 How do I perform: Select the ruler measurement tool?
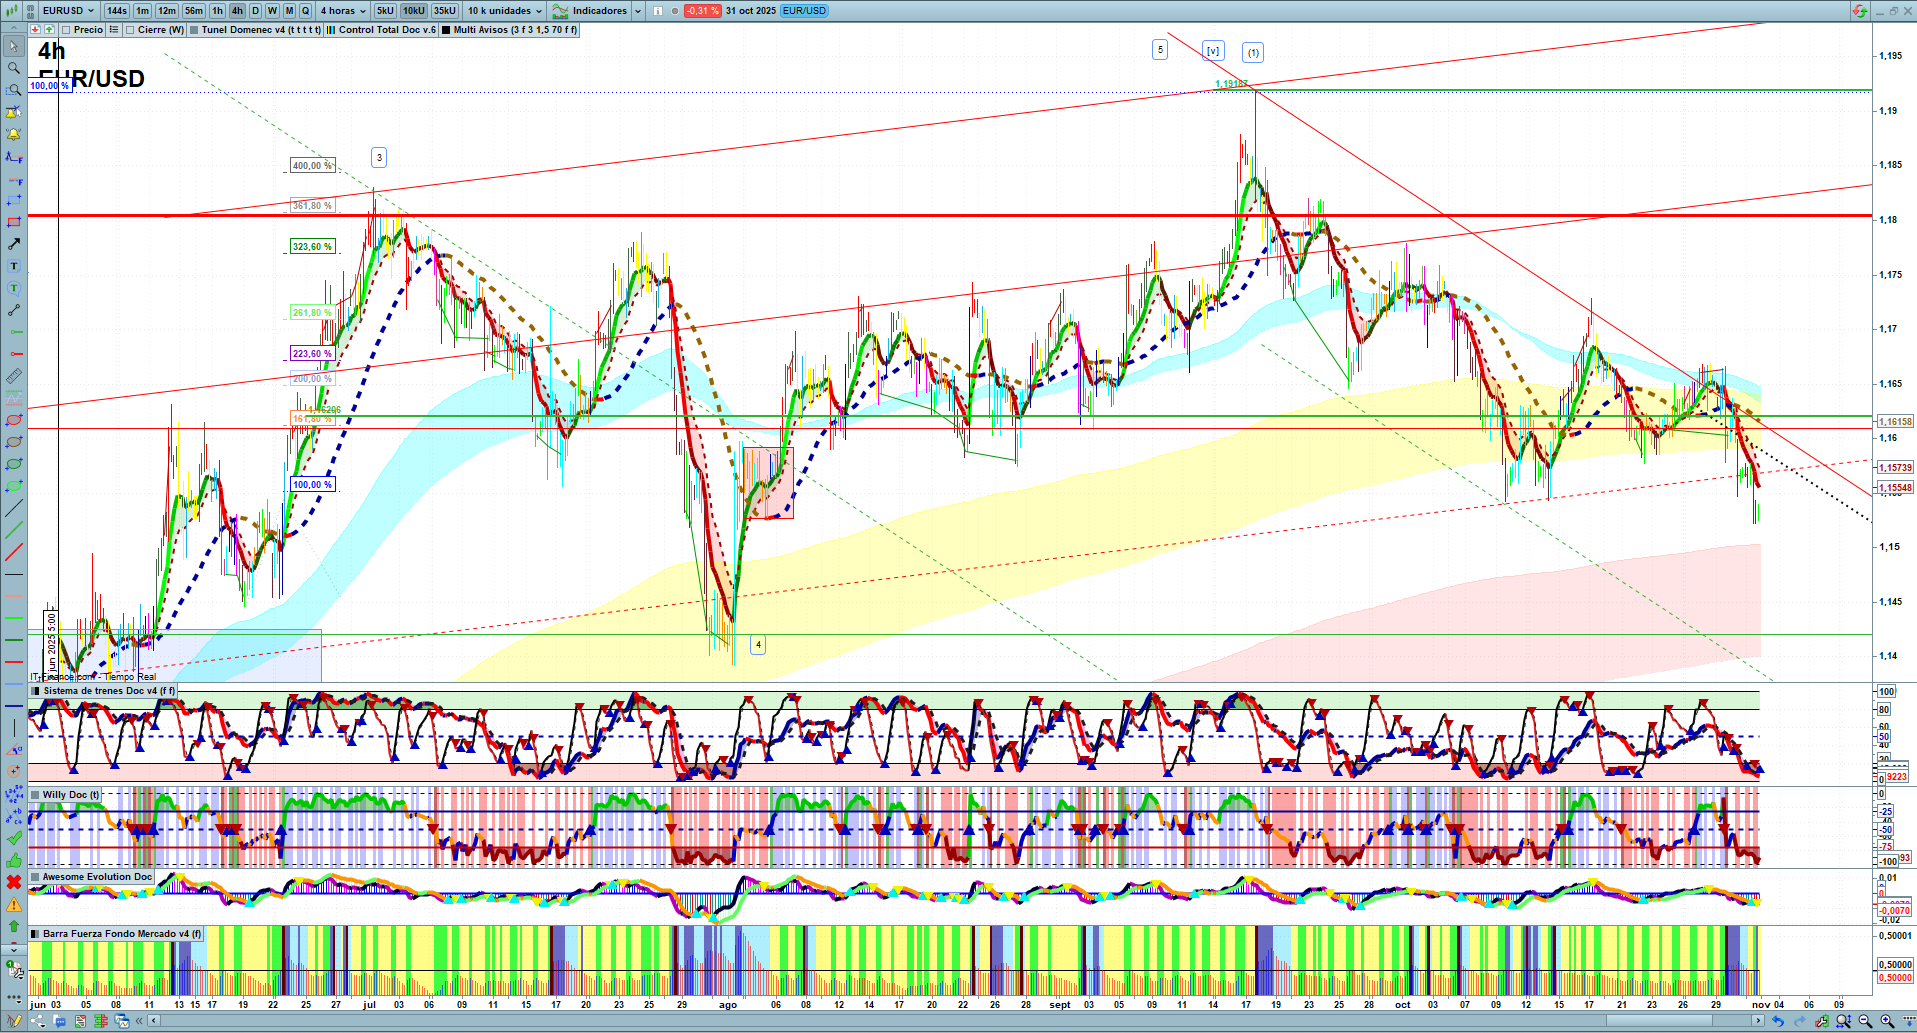(14, 376)
